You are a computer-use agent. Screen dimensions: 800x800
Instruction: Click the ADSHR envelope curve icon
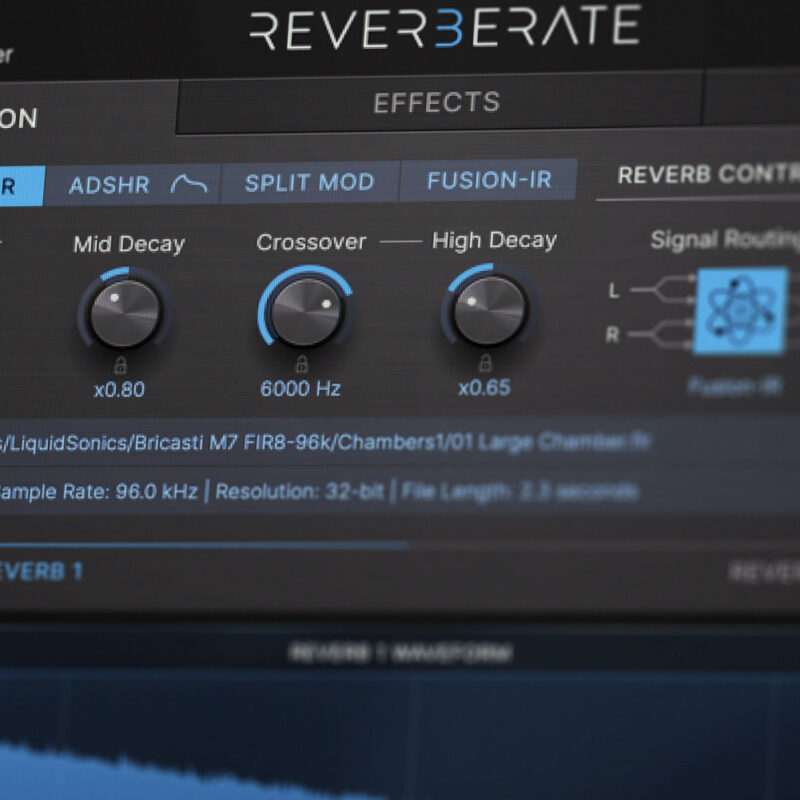(x=189, y=184)
